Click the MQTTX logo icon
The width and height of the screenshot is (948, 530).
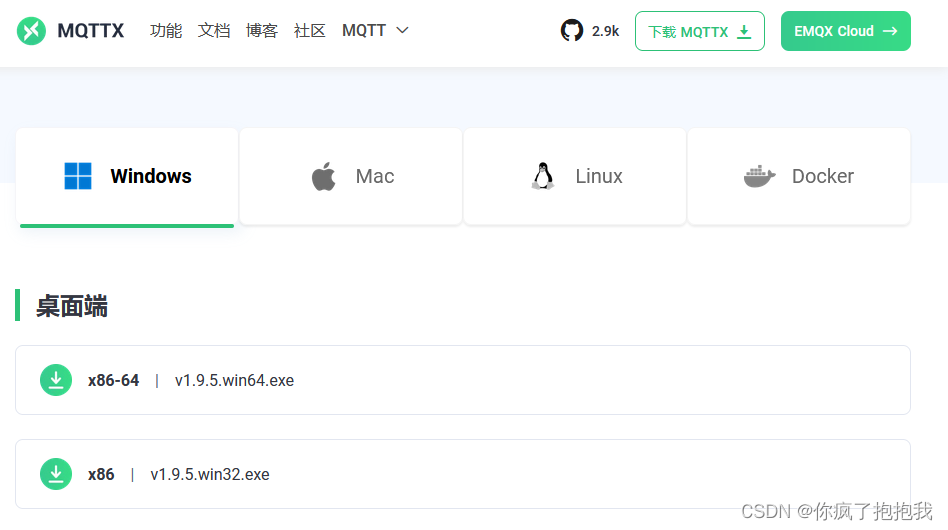coord(31,31)
